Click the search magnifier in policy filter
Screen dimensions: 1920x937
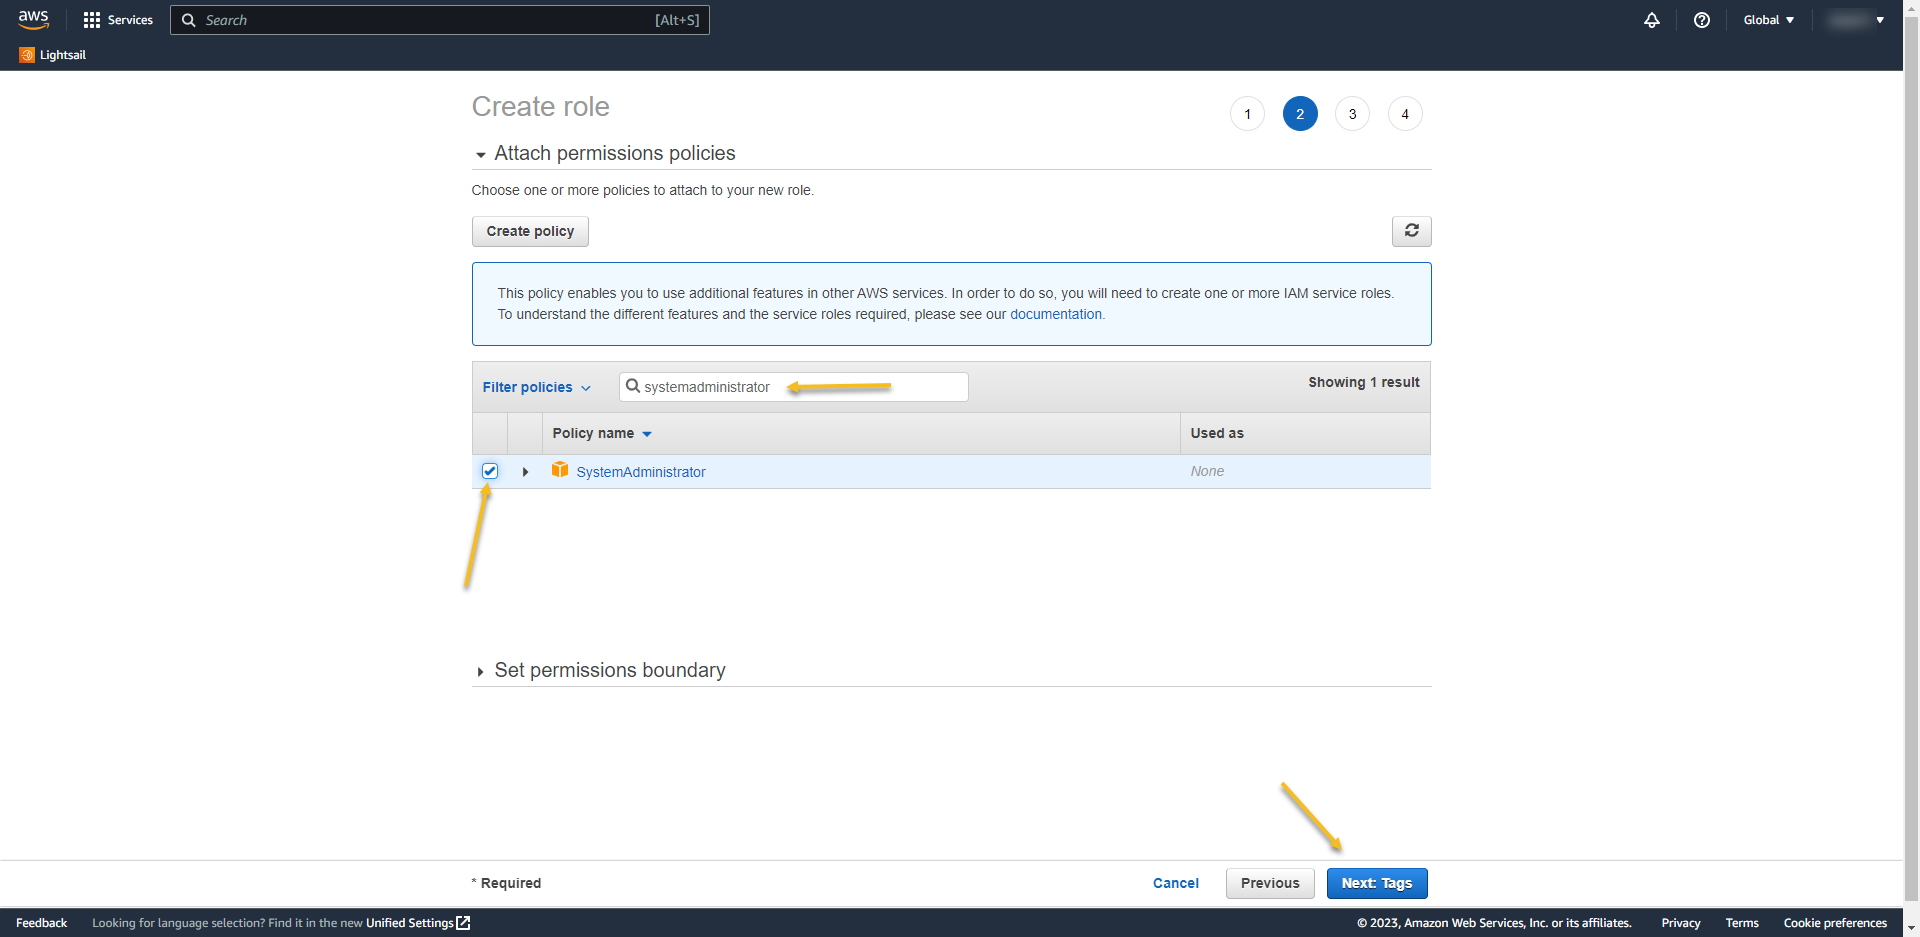(x=632, y=386)
